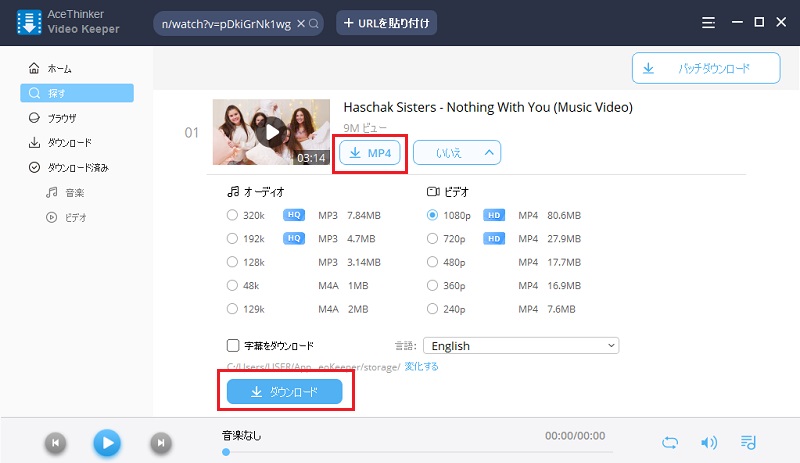Select 360p MP4 video option

pos(432,285)
